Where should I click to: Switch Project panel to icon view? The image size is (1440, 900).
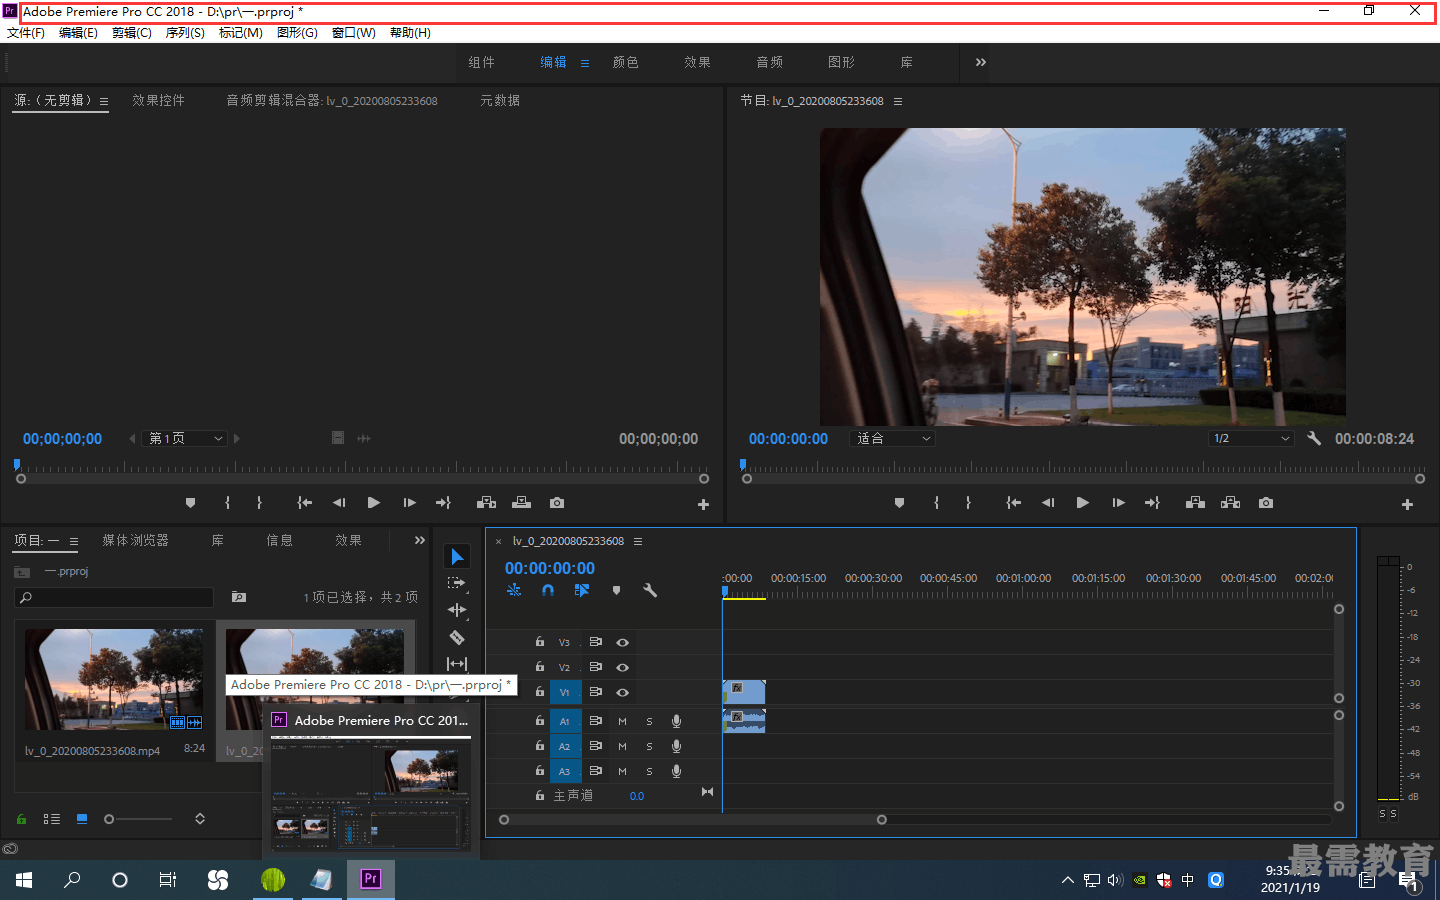tap(82, 819)
